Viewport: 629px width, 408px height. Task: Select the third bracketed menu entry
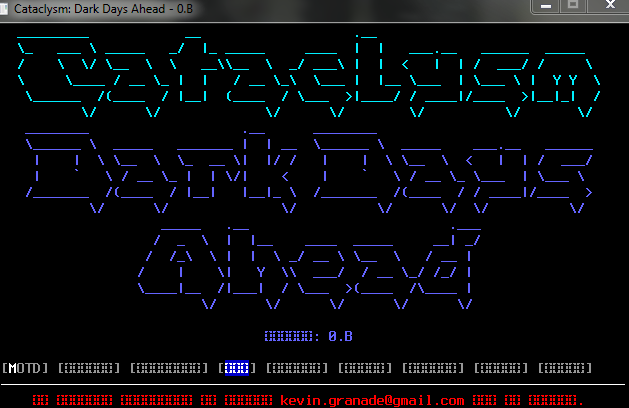tap(169, 368)
